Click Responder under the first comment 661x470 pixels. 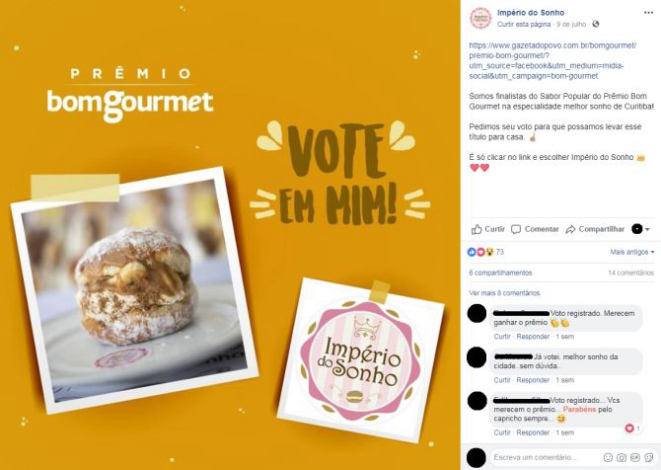pos(533,336)
